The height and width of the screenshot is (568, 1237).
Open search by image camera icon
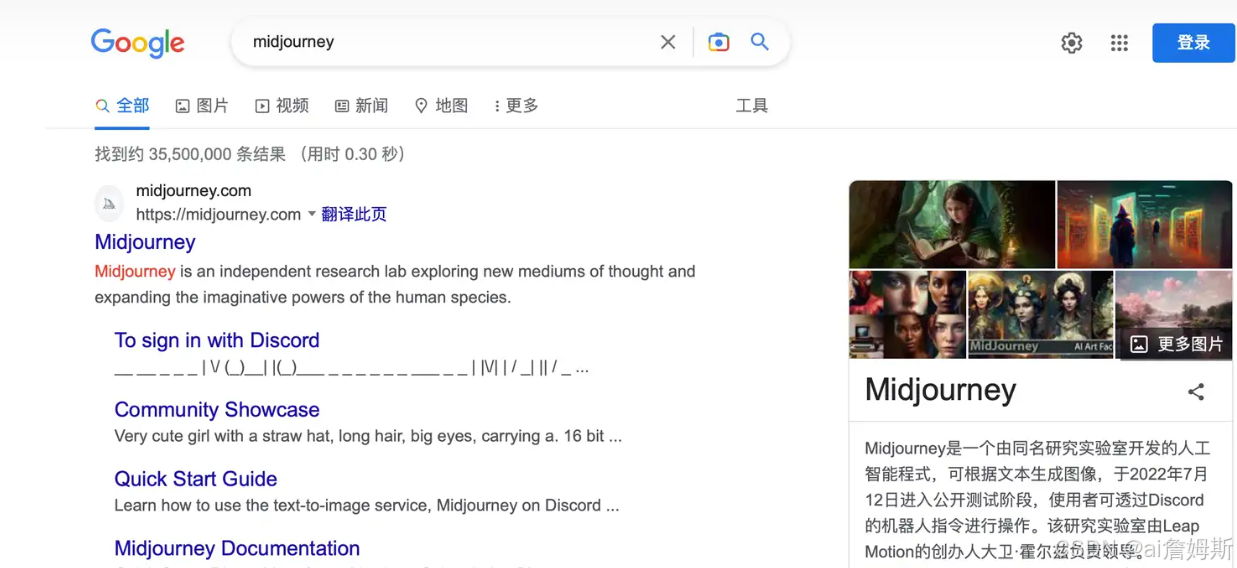click(x=718, y=42)
